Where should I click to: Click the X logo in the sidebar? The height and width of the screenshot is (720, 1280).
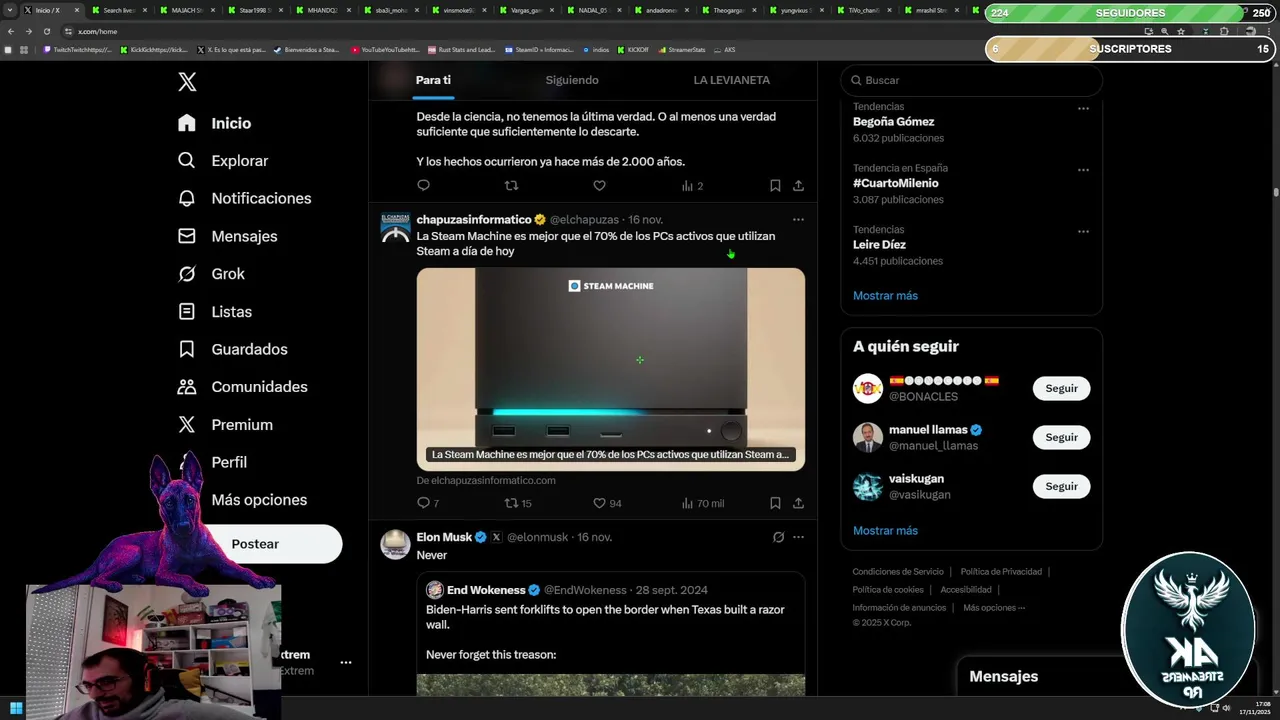[187, 82]
